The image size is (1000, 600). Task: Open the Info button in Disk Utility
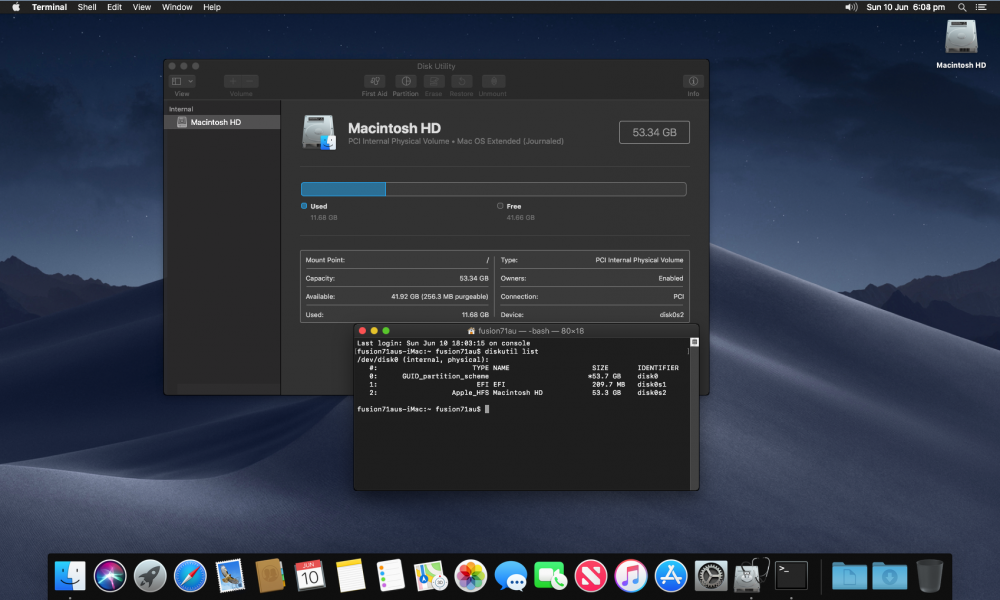pyautogui.click(x=693, y=82)
